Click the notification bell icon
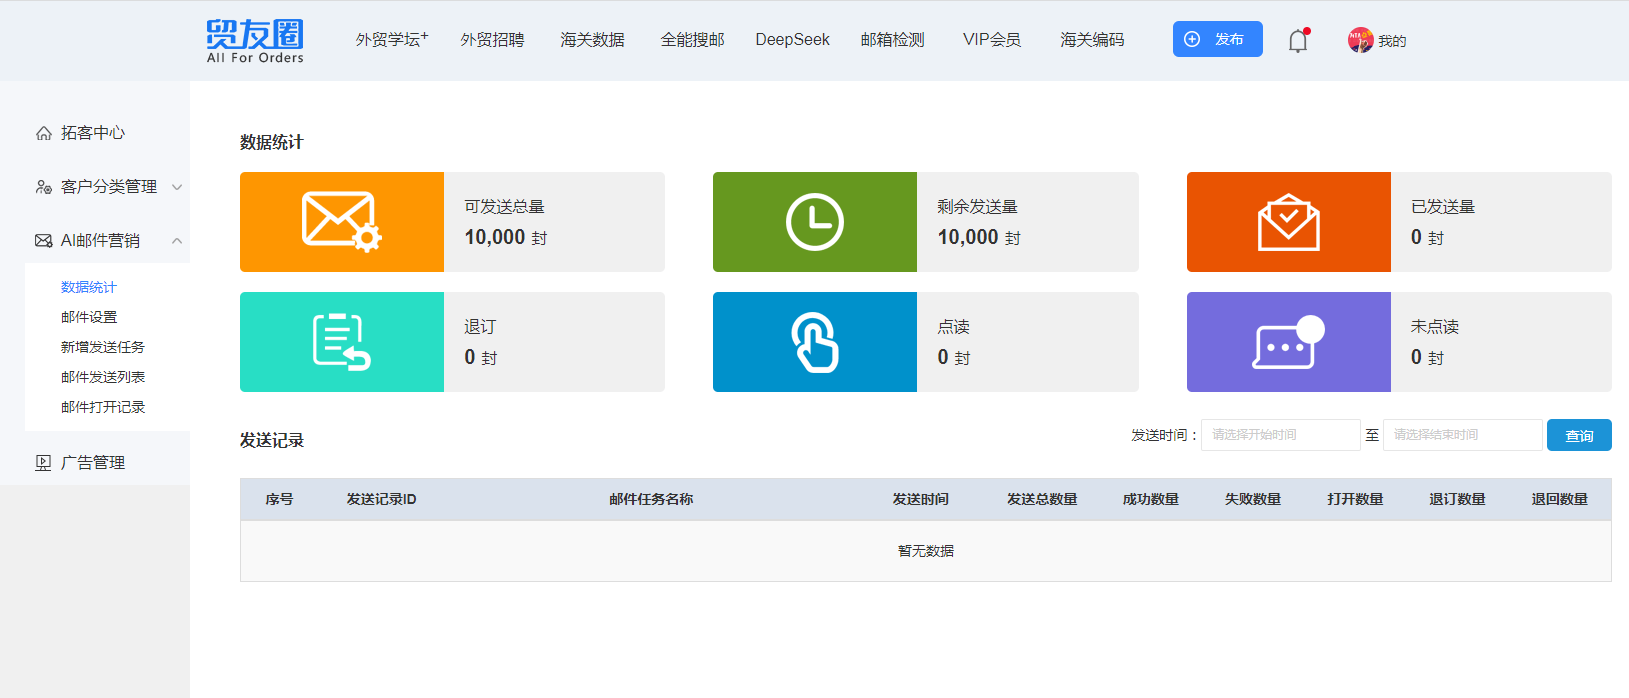Image resolution: width=1629 pixels, height=698 pixels. coord(1297,41)
